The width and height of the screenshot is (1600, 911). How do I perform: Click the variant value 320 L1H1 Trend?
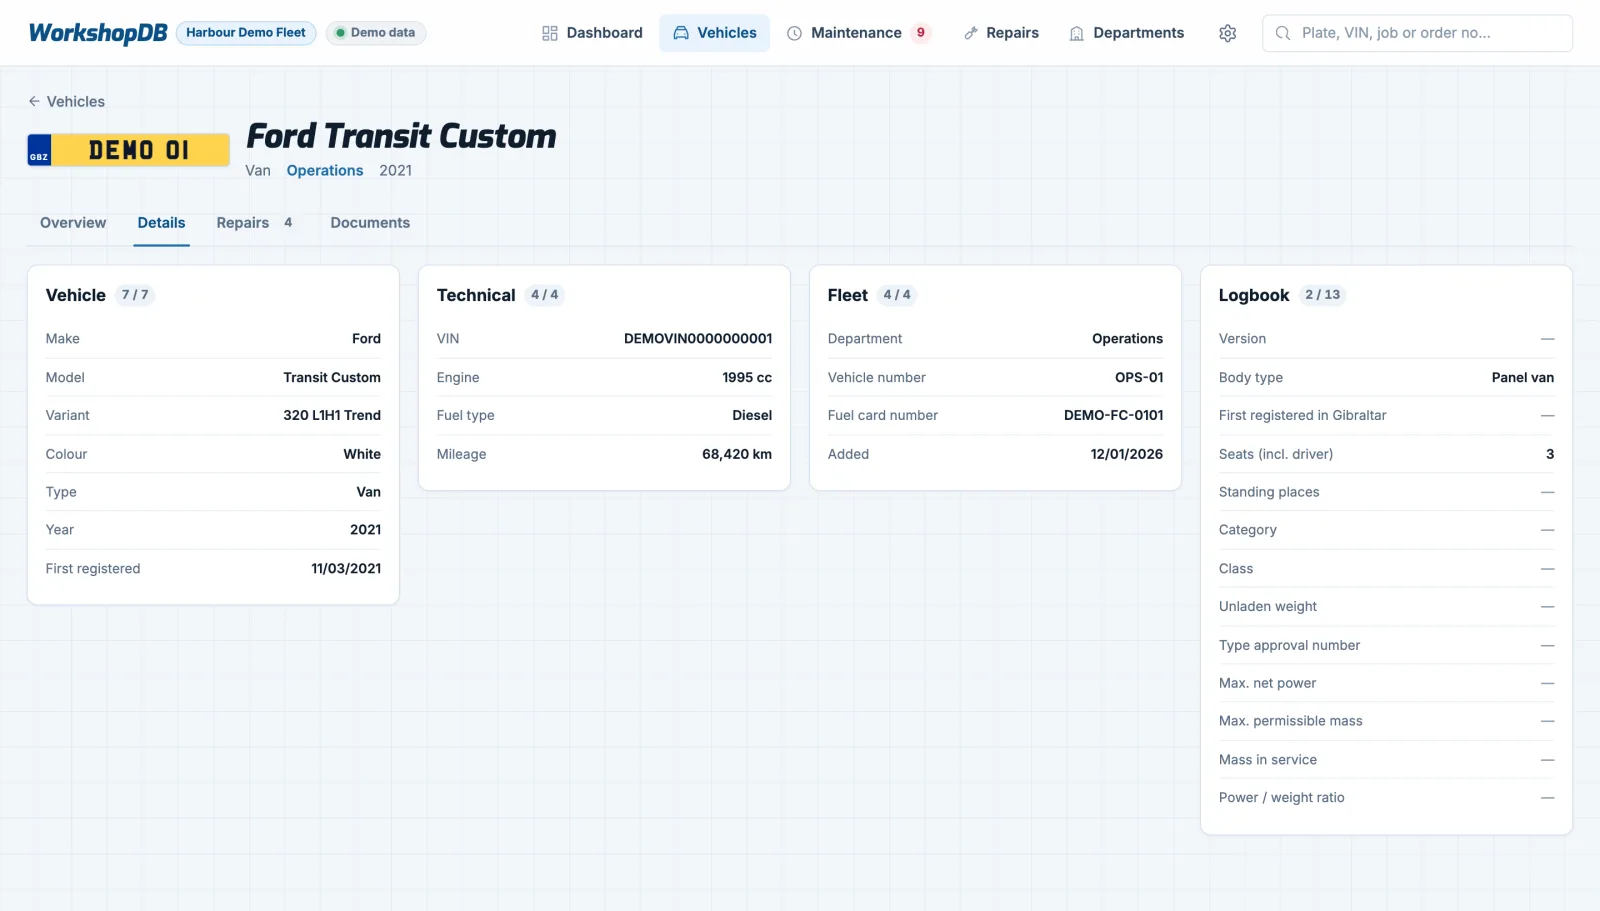(332, 415)
